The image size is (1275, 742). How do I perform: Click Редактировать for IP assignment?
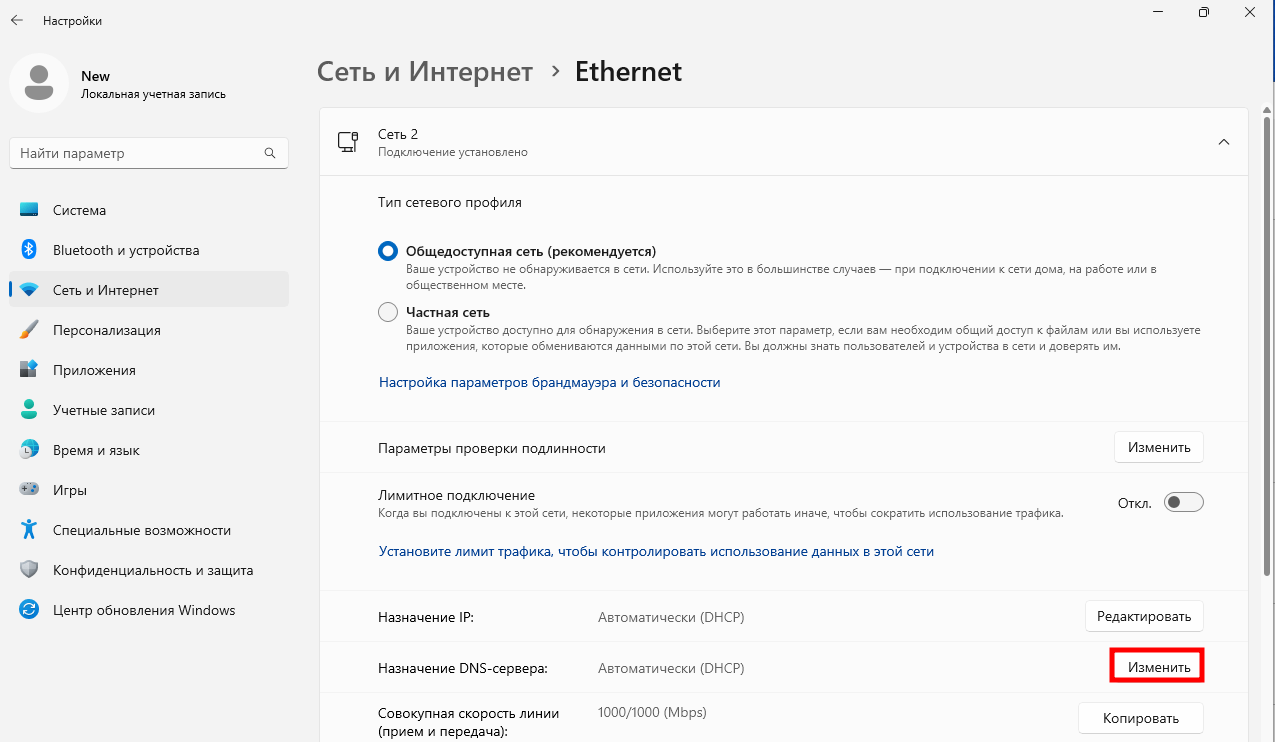coord(1144,616)
